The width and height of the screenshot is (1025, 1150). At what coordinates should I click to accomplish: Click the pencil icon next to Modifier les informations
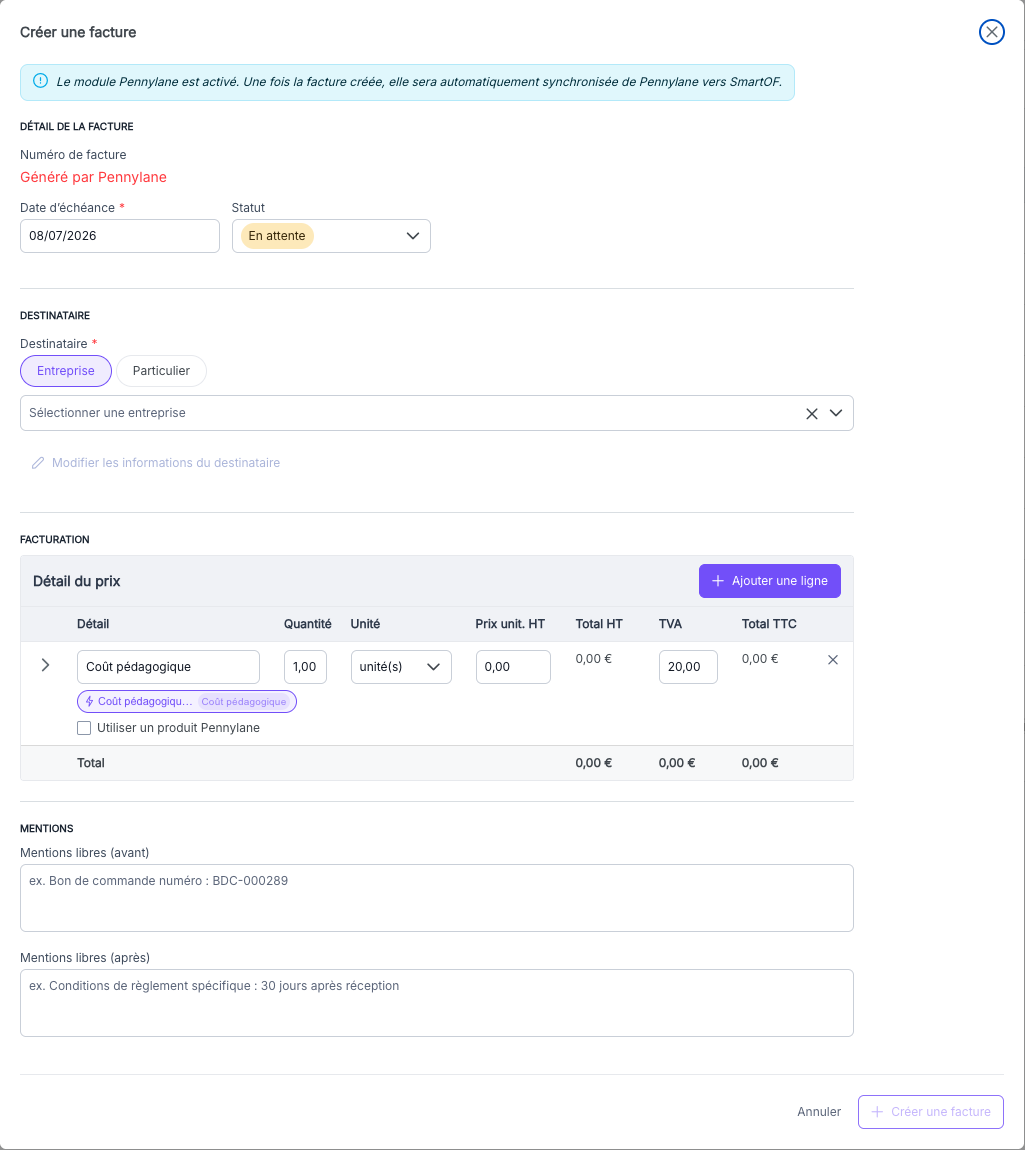pos(38,463)
